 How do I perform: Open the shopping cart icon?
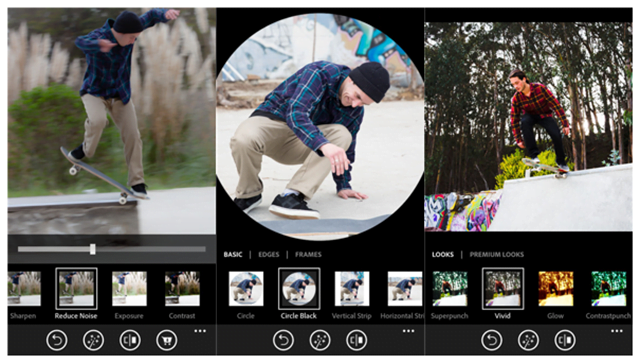(167, 340)
